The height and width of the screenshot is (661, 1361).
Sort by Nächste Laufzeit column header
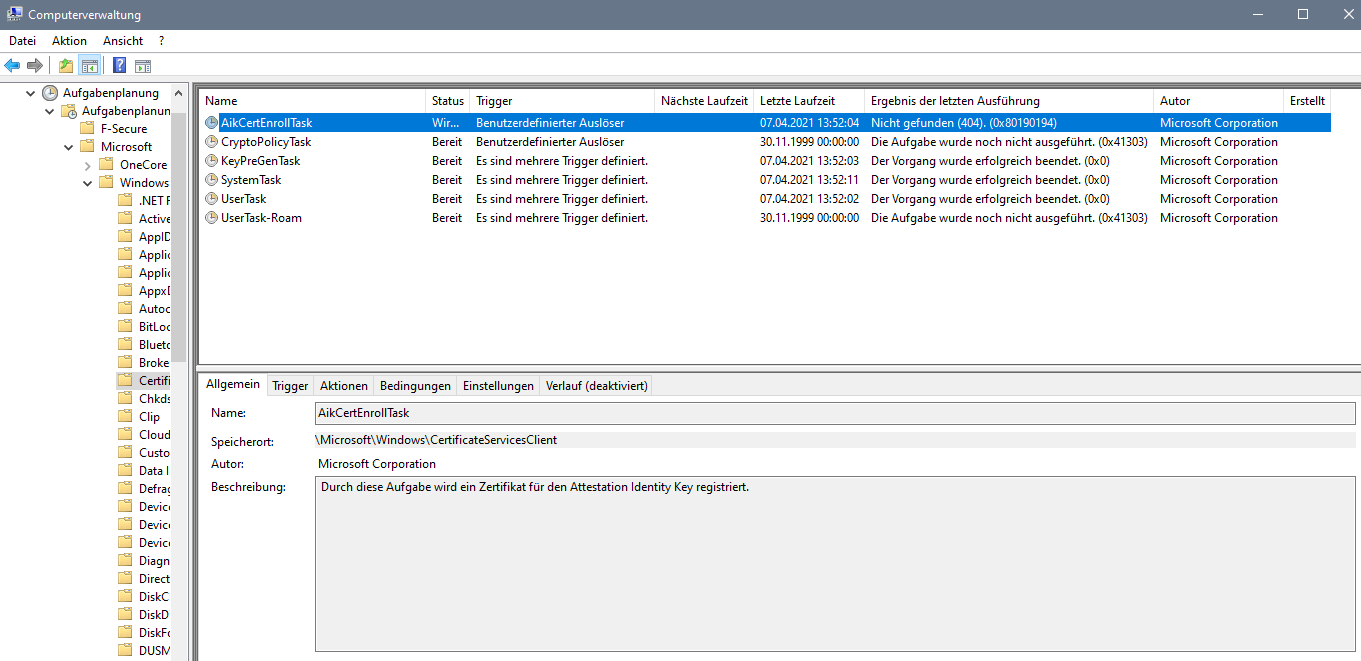pos(704,101)
